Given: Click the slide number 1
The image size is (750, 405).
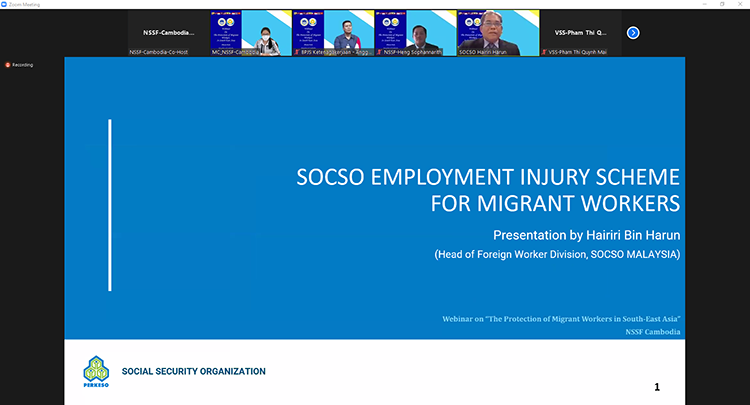Looking at the screenshot, I should [x=657, y=387].
